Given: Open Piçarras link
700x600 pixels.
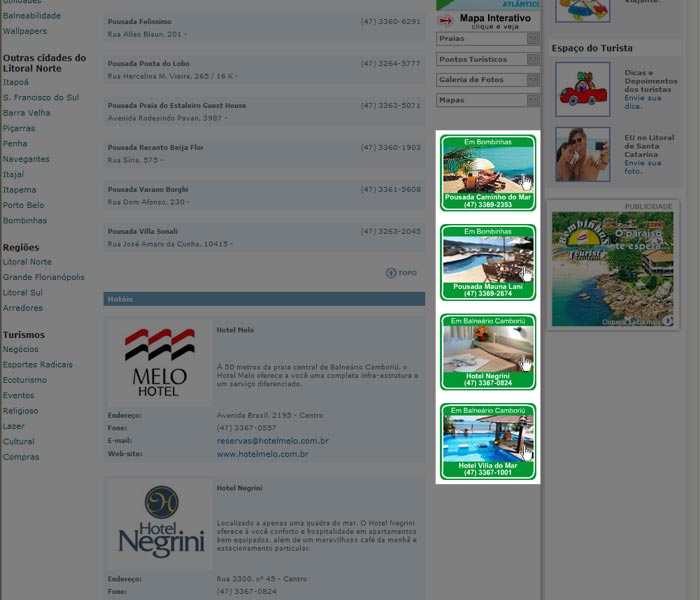Looking at the screenshot, I should (19, 128).
